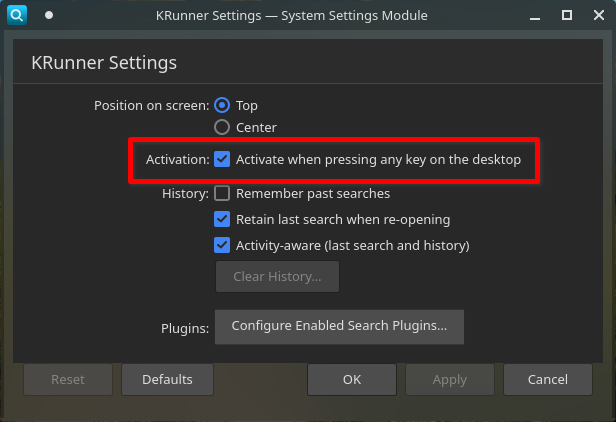This screenshot has width=616, height=422.
Task: Select the Center position radio button
Action: 222,127
